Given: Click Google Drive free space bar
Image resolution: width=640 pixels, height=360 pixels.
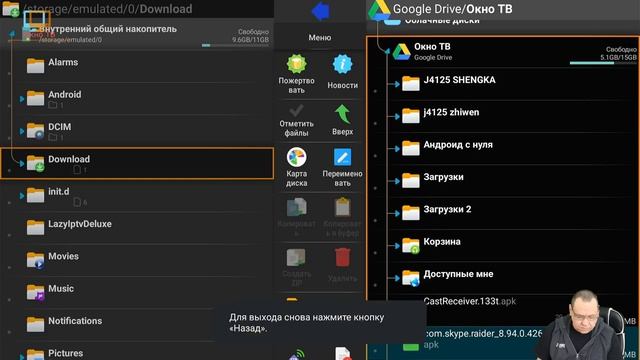Looking at the screenshot, I should tap(603, 63).
